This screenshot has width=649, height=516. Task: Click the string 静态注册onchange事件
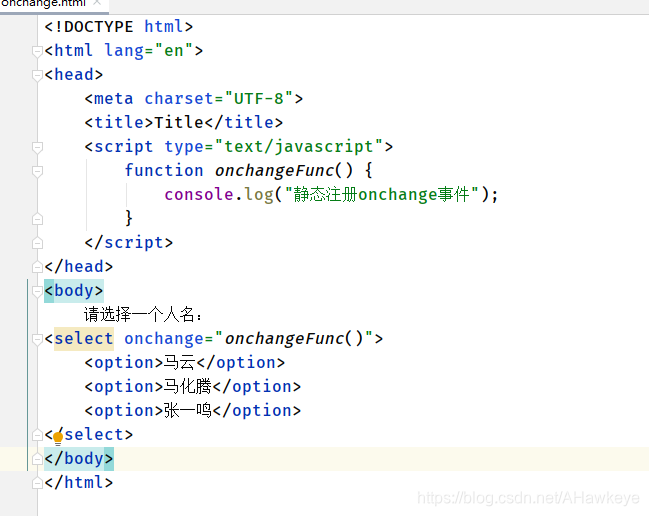click(x=381, y=194)
